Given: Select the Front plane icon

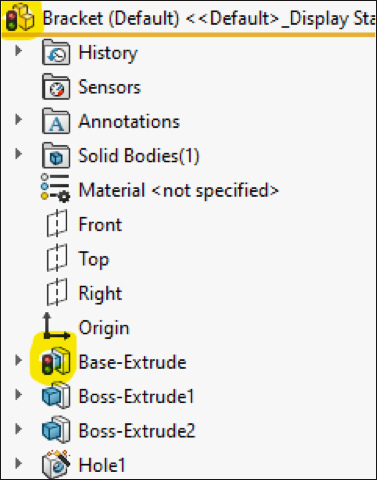Looking at the screenshot, I should point(57,223).
